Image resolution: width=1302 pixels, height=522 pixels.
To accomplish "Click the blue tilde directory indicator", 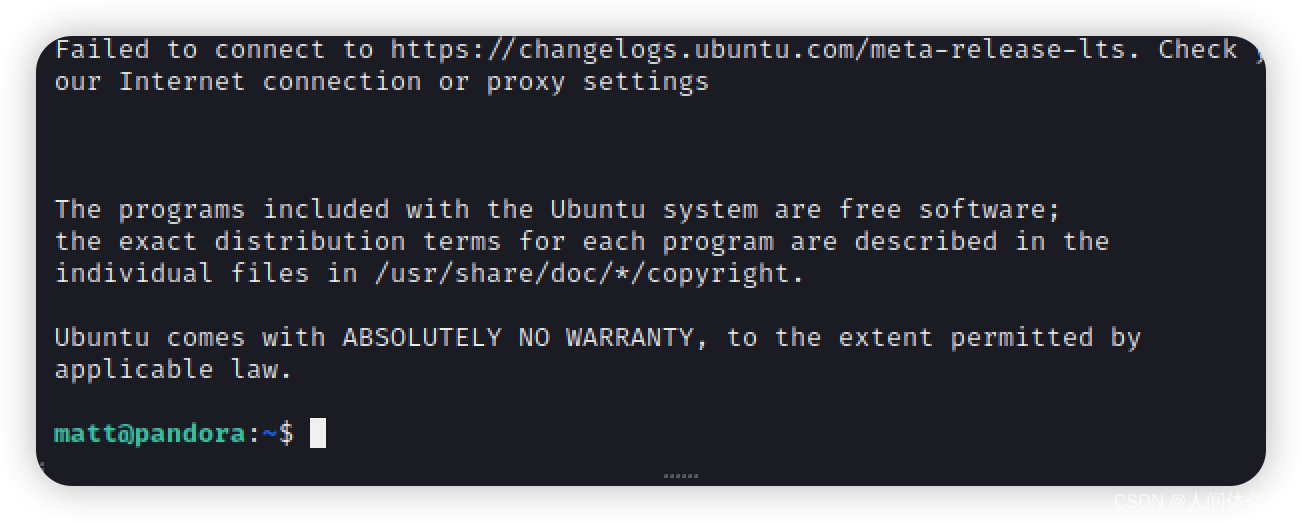I will click(x=270, y=434).
